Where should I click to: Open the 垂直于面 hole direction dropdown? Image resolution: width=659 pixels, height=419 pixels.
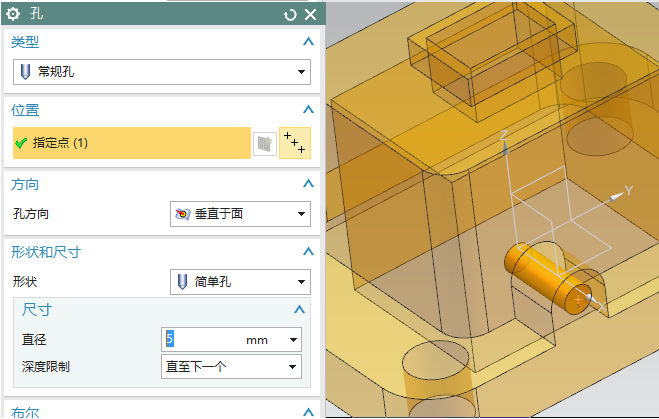240,214
